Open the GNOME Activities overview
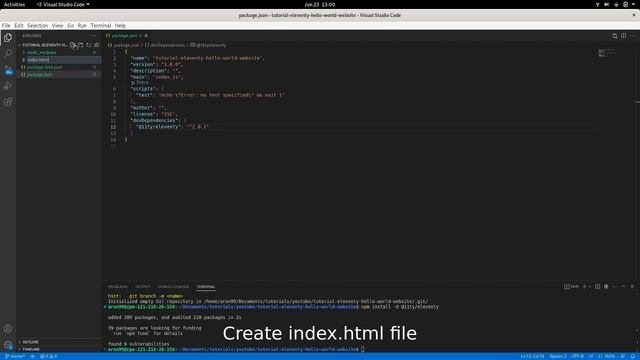This screenshot has height=360, width=640. coord(14,4)
